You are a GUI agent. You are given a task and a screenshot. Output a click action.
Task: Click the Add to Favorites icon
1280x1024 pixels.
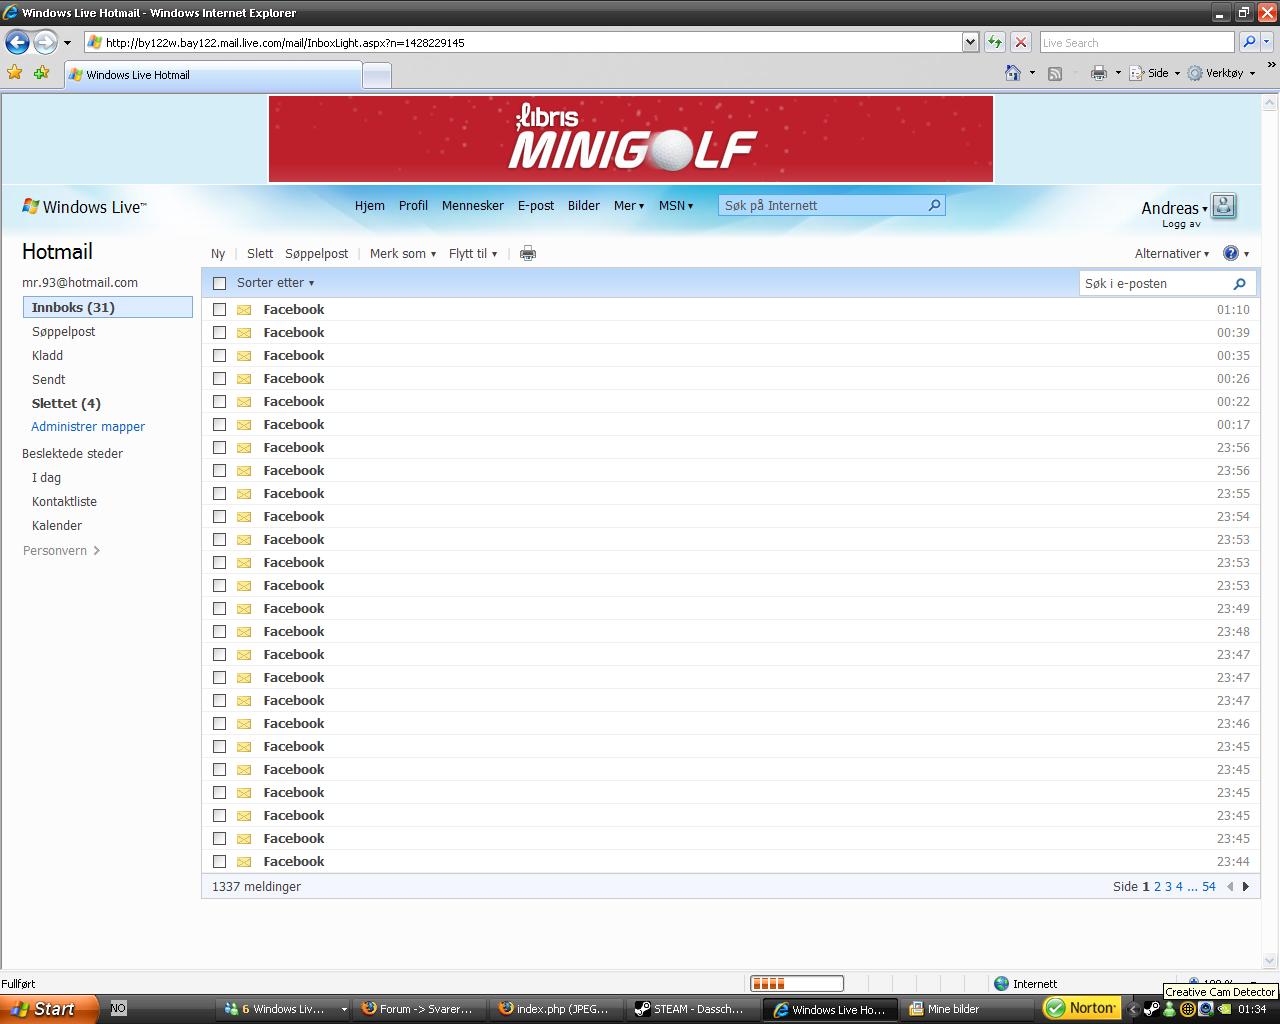pos(41,73)
